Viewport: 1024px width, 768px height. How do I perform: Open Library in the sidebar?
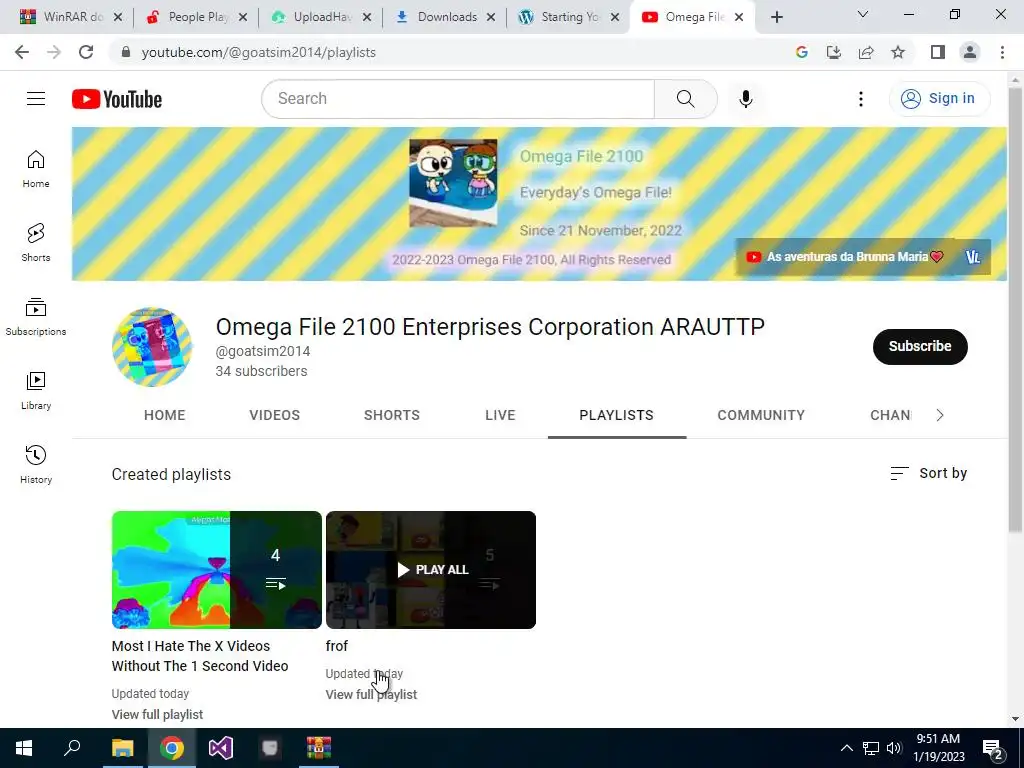(x=36, y=391)
